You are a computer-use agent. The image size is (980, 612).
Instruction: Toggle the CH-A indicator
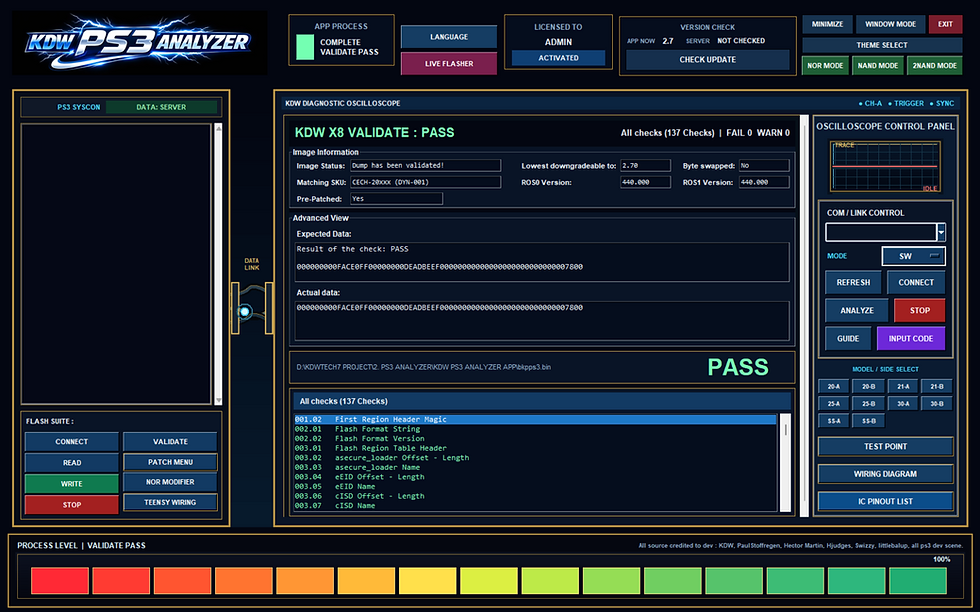(870, 104)
